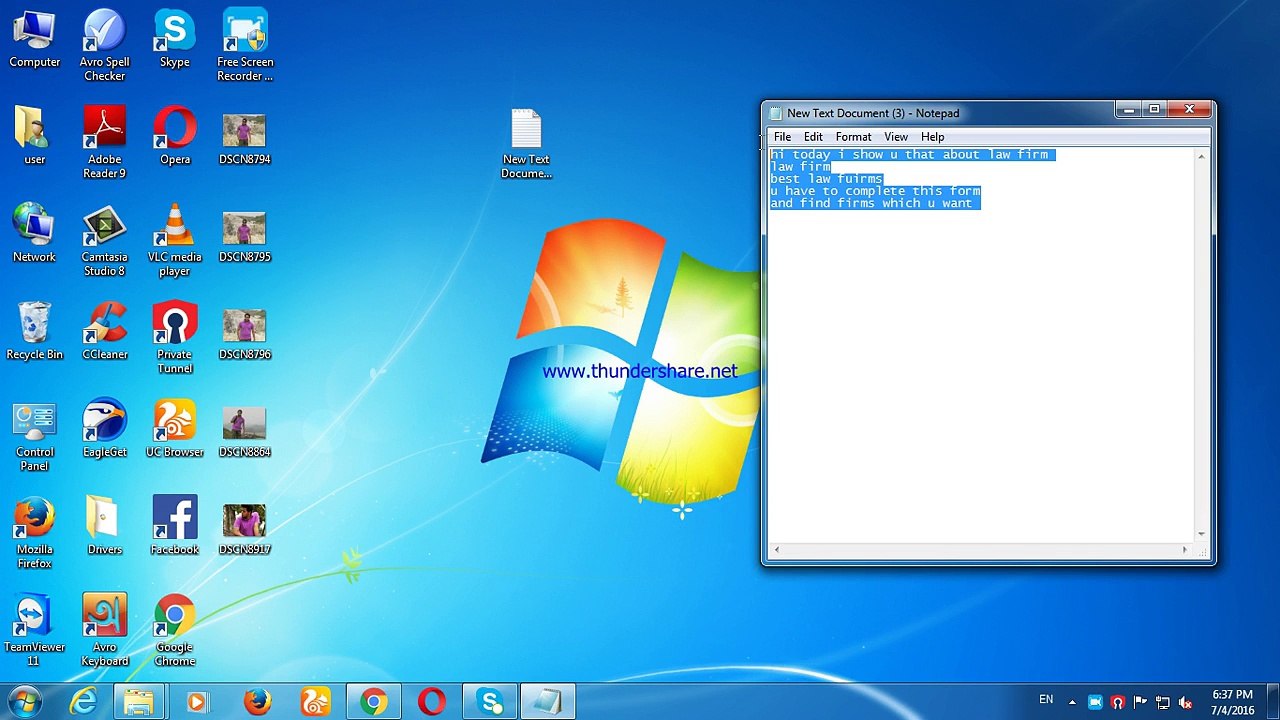This screenshot has height=720, width=1280.
Task: Click the Notepad taskbar button
Action: 548,702
